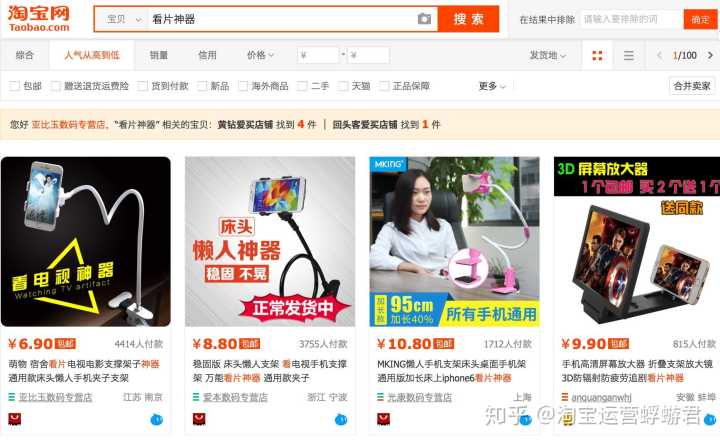This screenshot has height=444, width=720.
Task: Go to next results page arrow
Action: [x=710, y=56]
